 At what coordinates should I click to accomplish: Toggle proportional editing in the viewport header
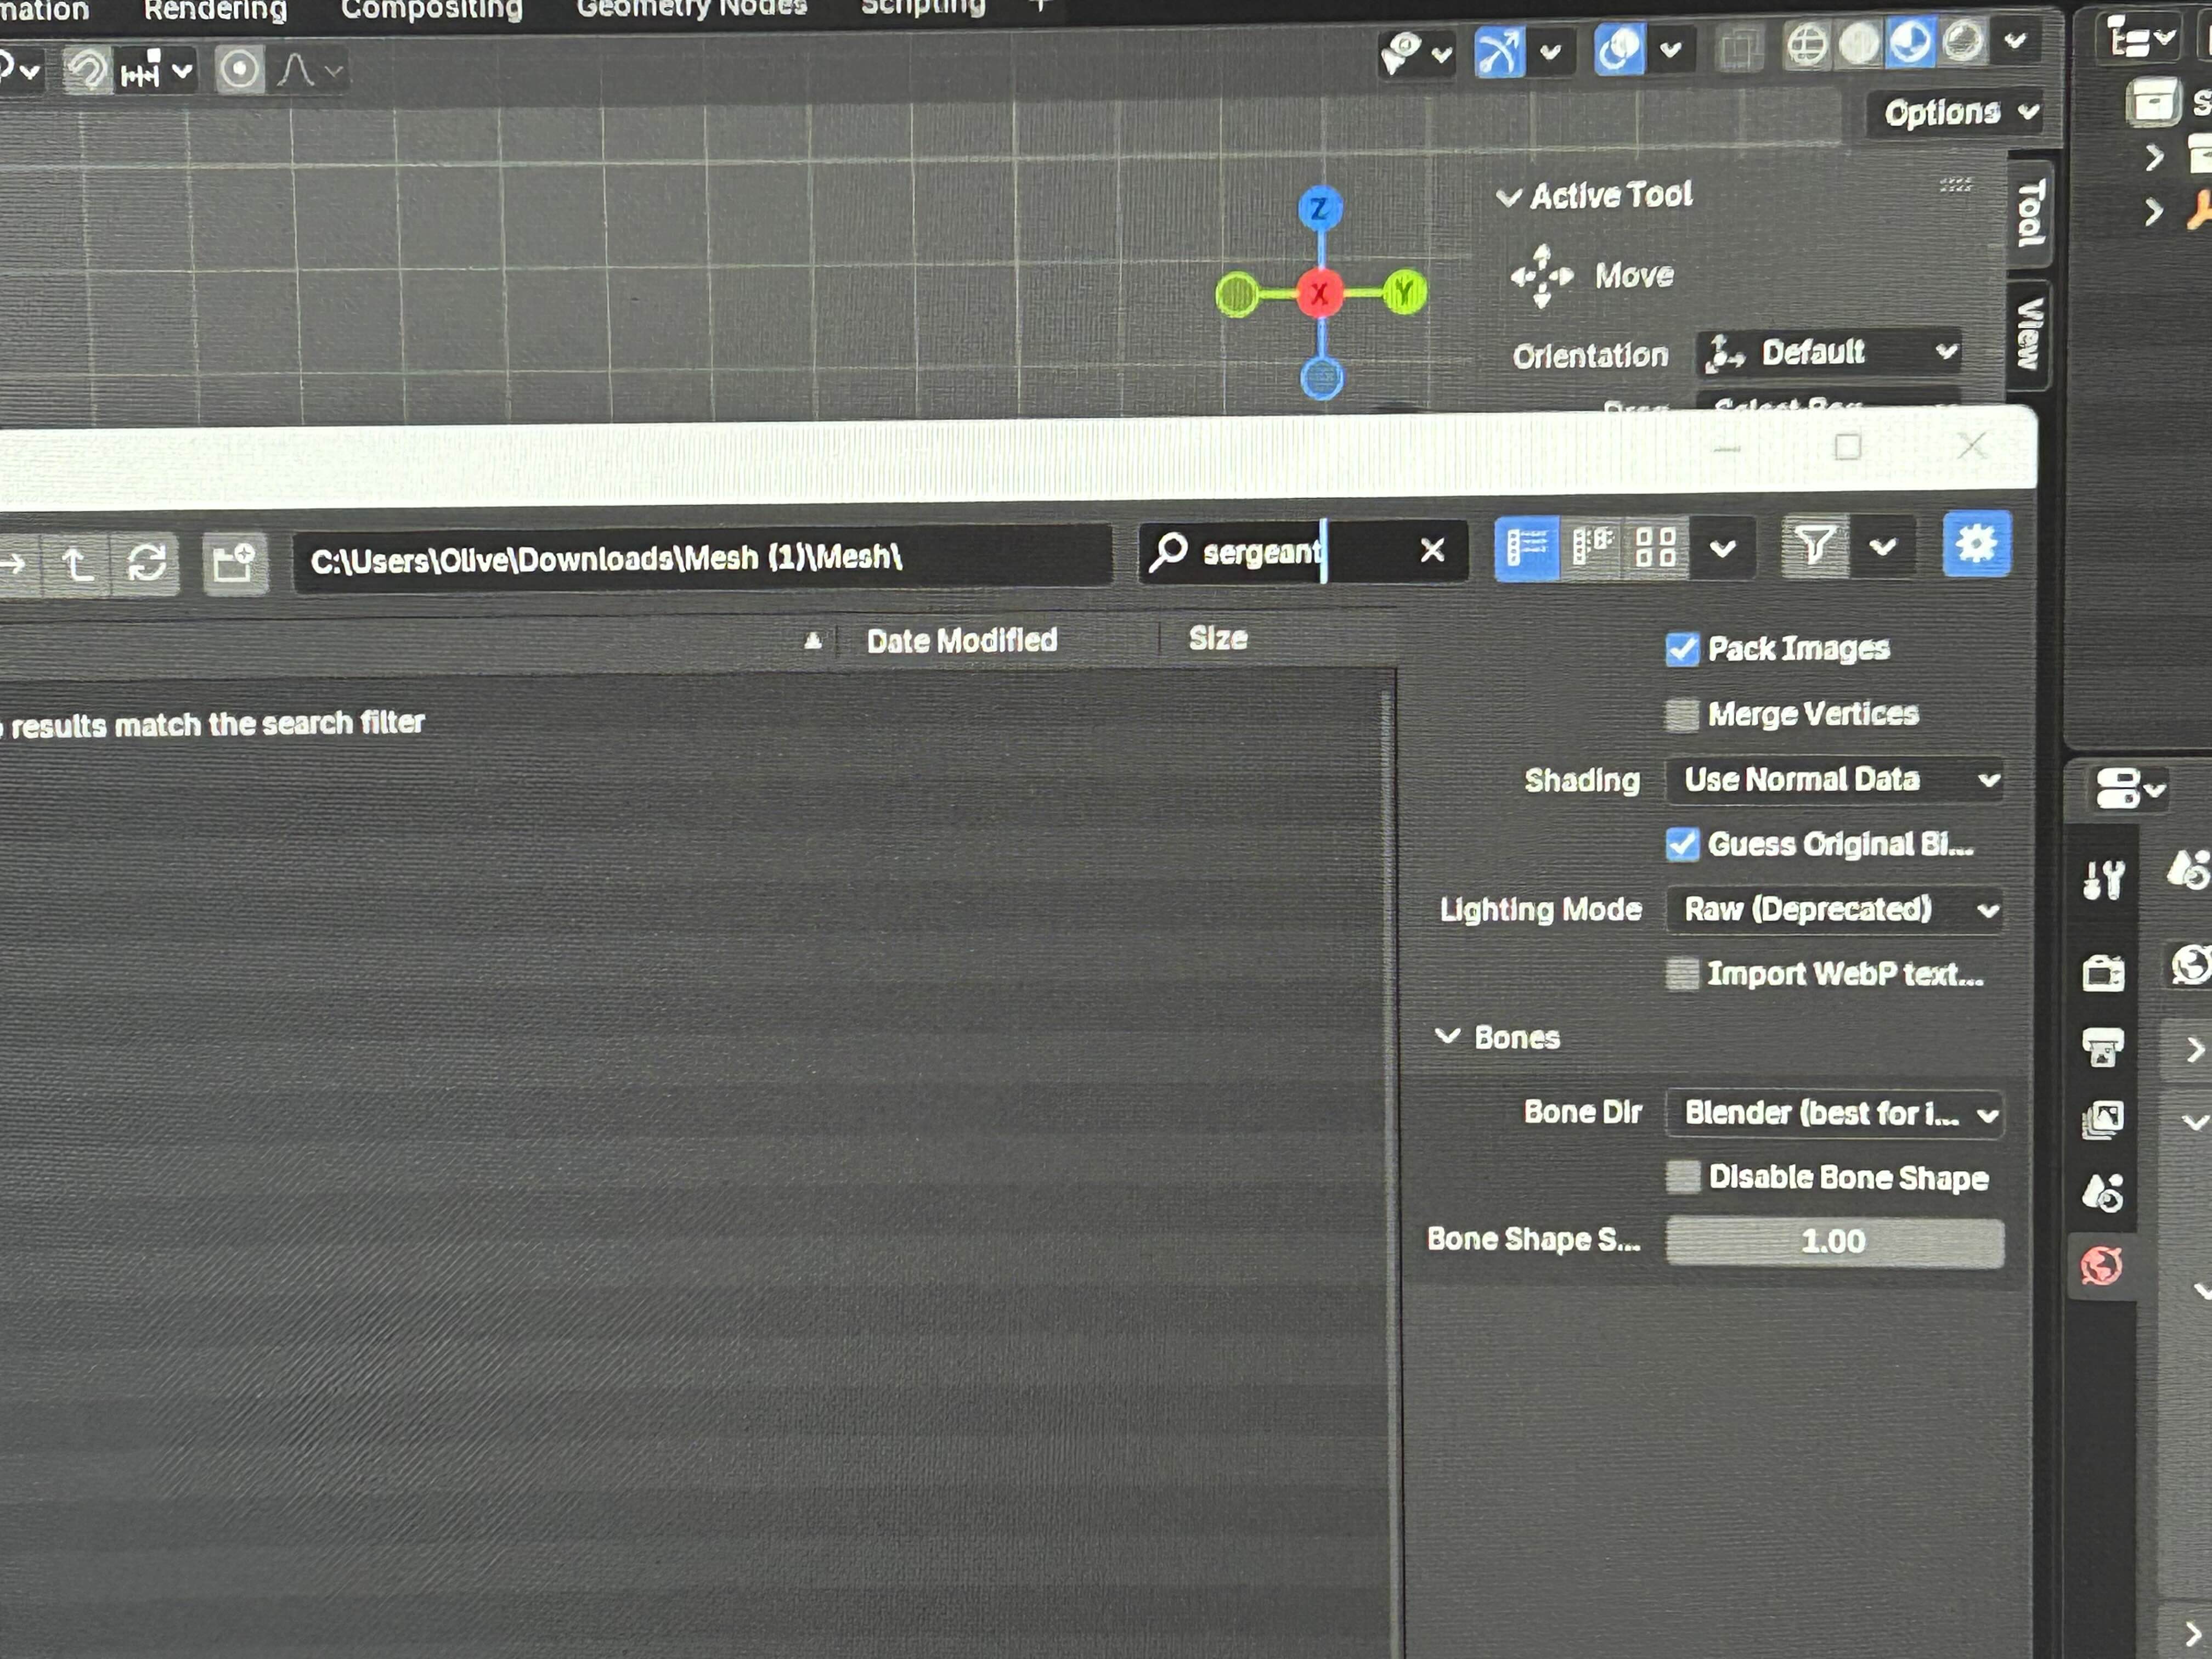[239, 70]
